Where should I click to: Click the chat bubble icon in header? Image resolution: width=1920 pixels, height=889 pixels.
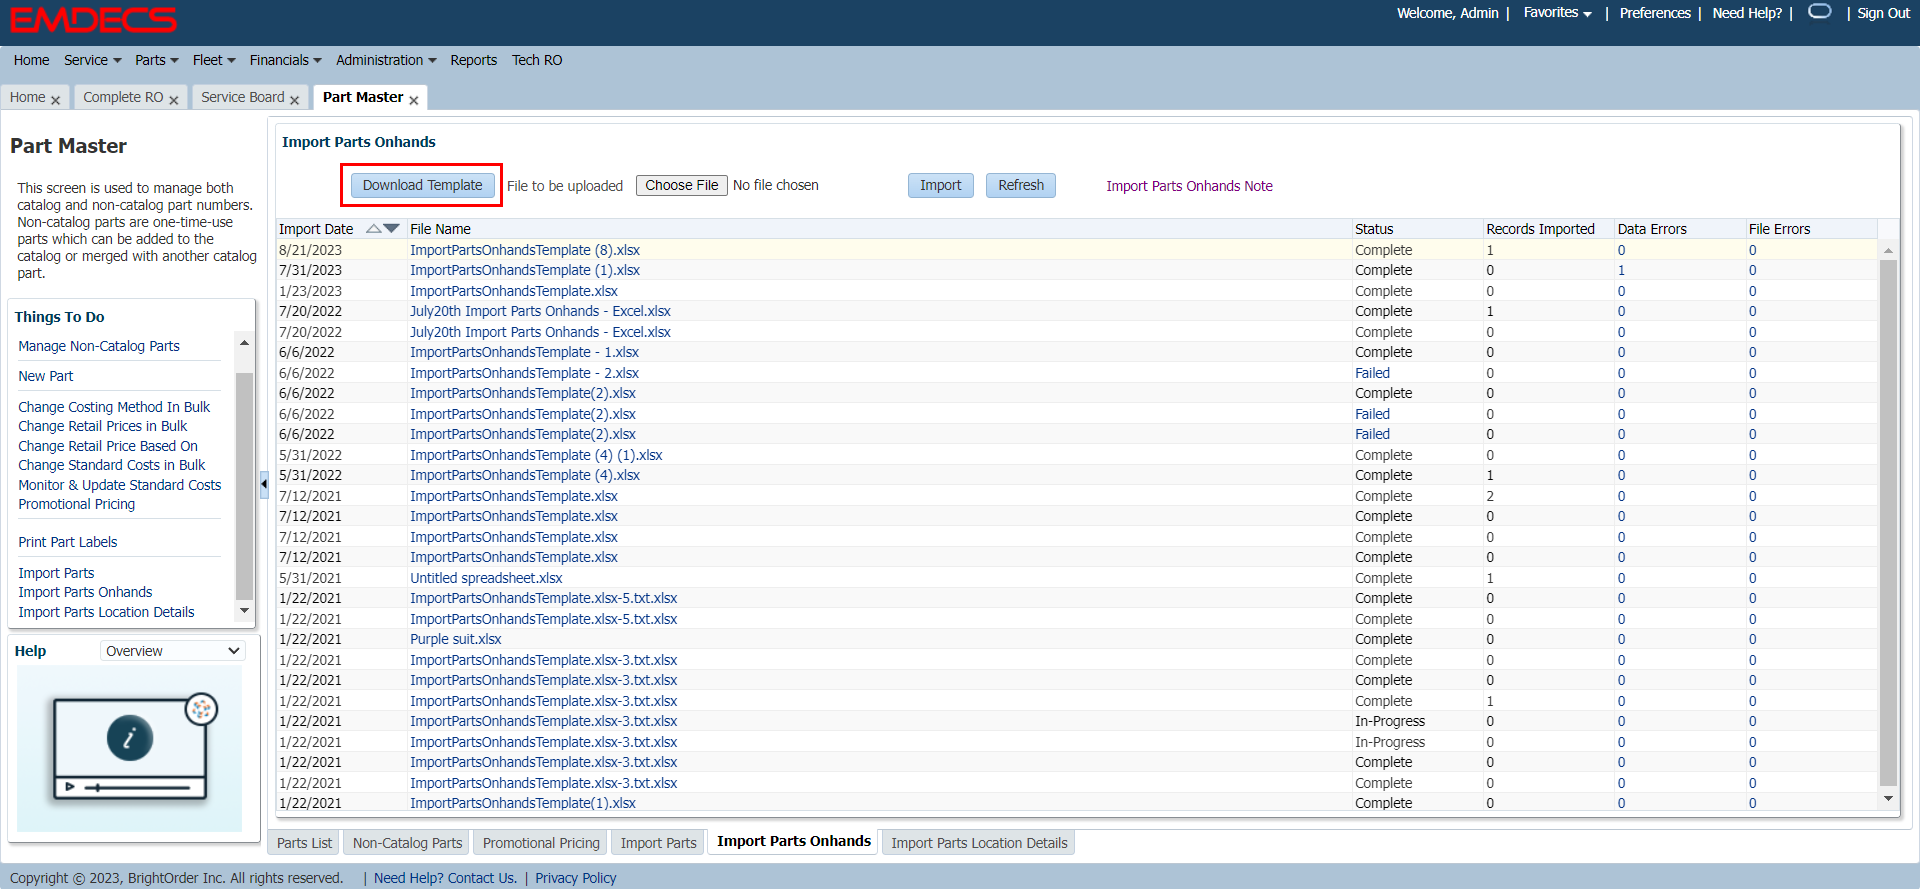tap(1820, 11)
